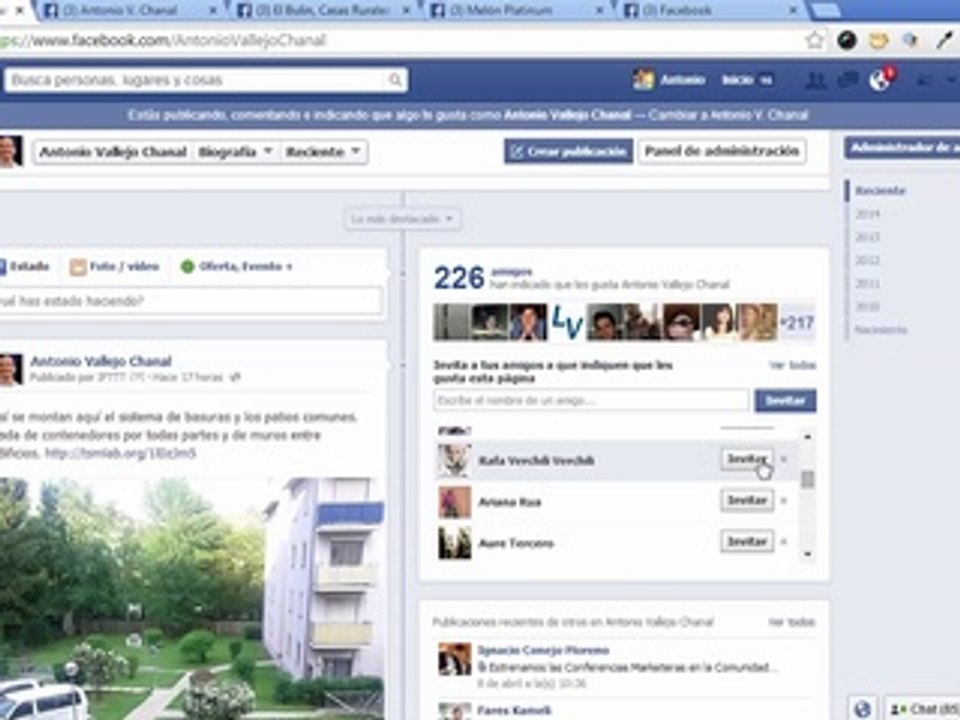Screen dimensions: 960x720
Task: Open Ignacio Conejo Moreno avatar
Action: point(454,659)
